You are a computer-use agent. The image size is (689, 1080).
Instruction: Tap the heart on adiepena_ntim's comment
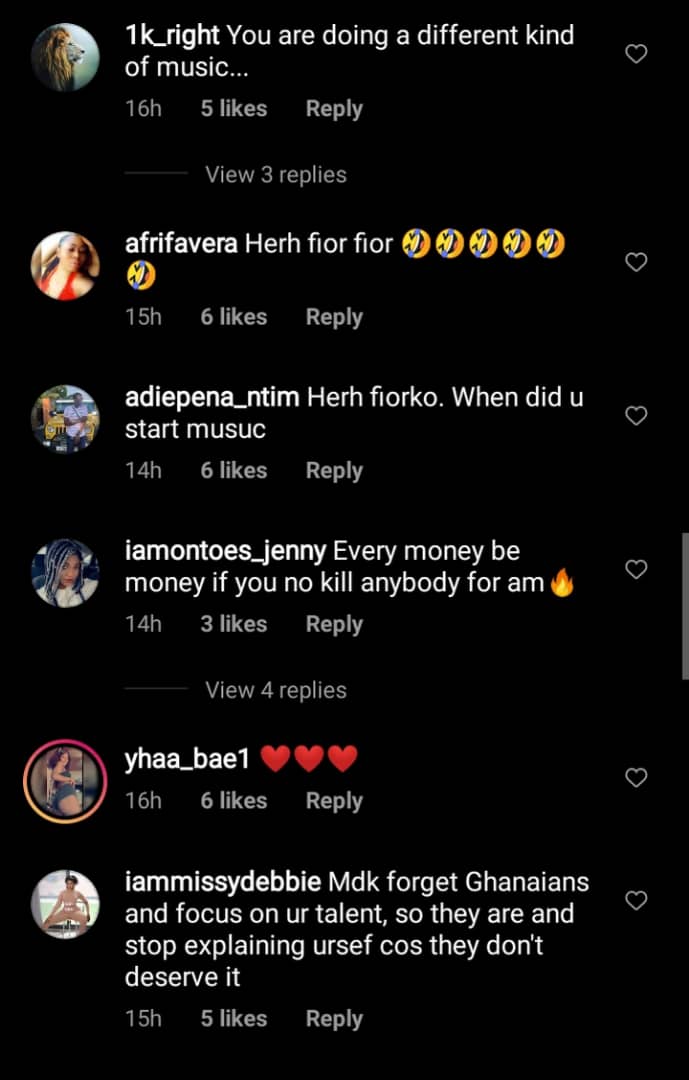point(636,415)
